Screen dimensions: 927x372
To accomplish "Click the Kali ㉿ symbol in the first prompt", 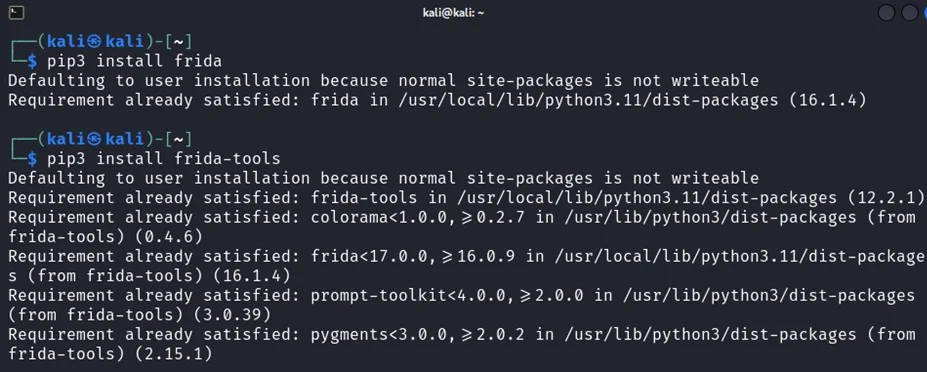I will (95, 41).
